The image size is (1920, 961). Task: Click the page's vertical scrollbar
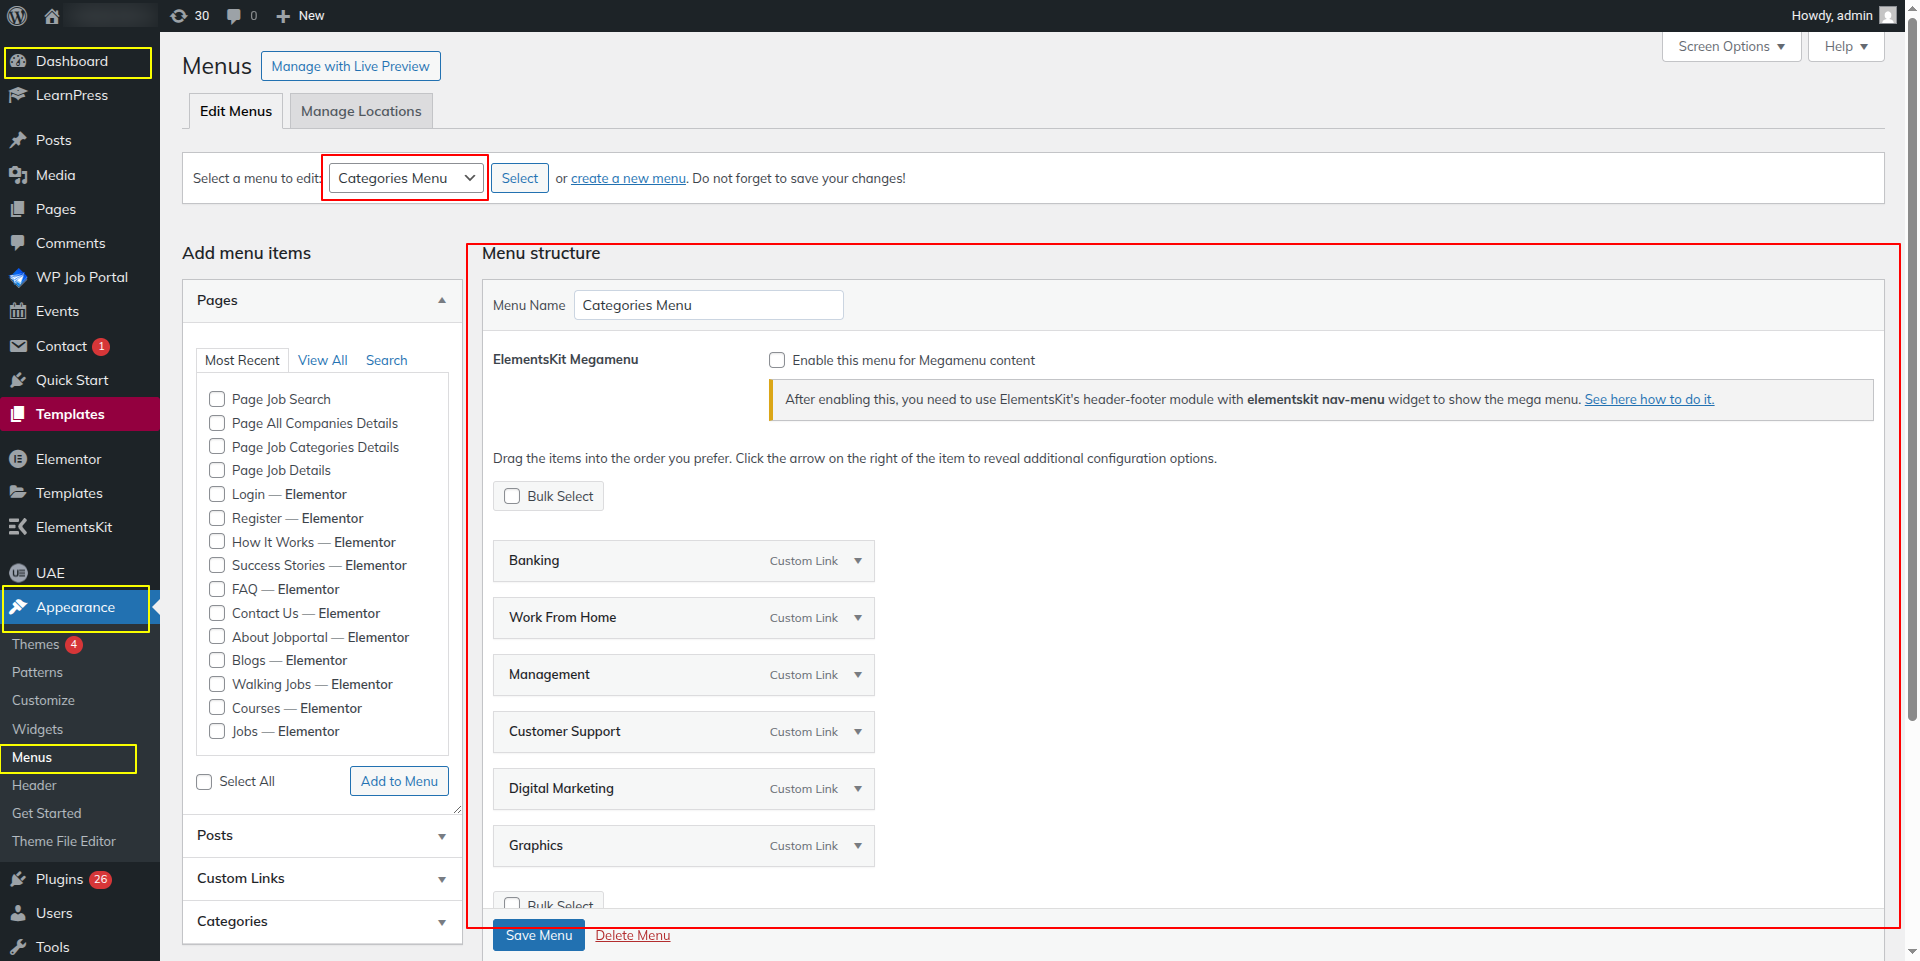point(1912,400)
